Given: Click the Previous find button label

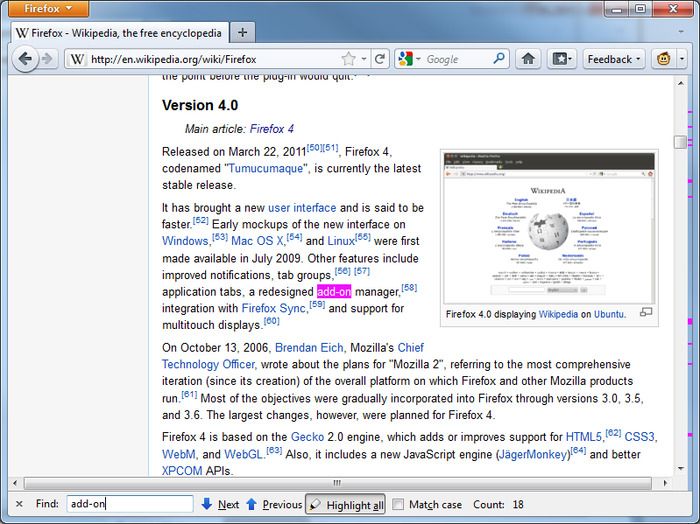Looking at the screenshot, I should (282, 504).
